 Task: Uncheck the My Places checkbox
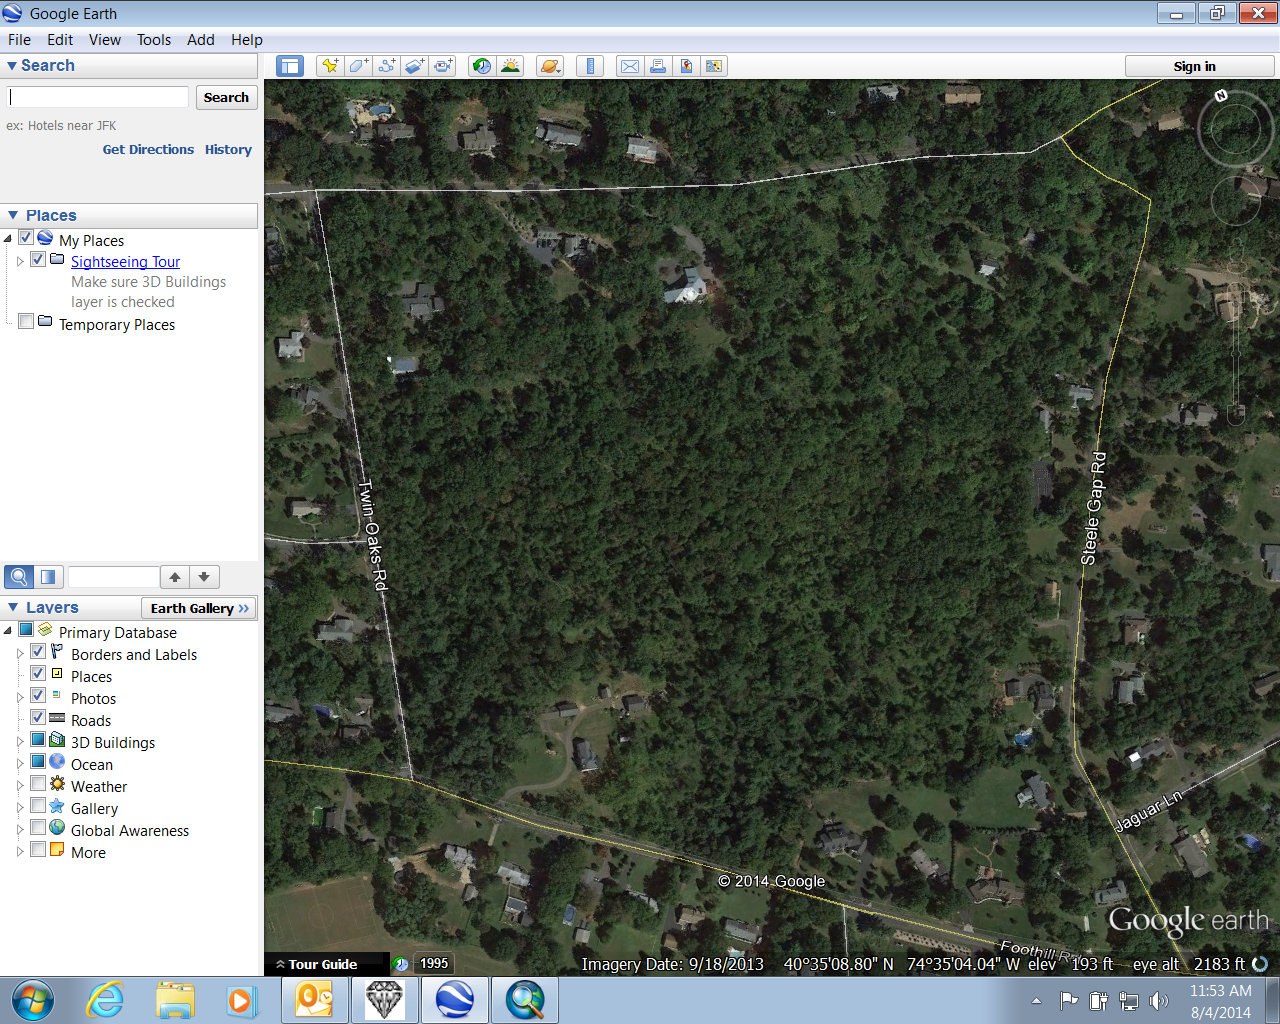pyautogui.click(x=26, y=238)
